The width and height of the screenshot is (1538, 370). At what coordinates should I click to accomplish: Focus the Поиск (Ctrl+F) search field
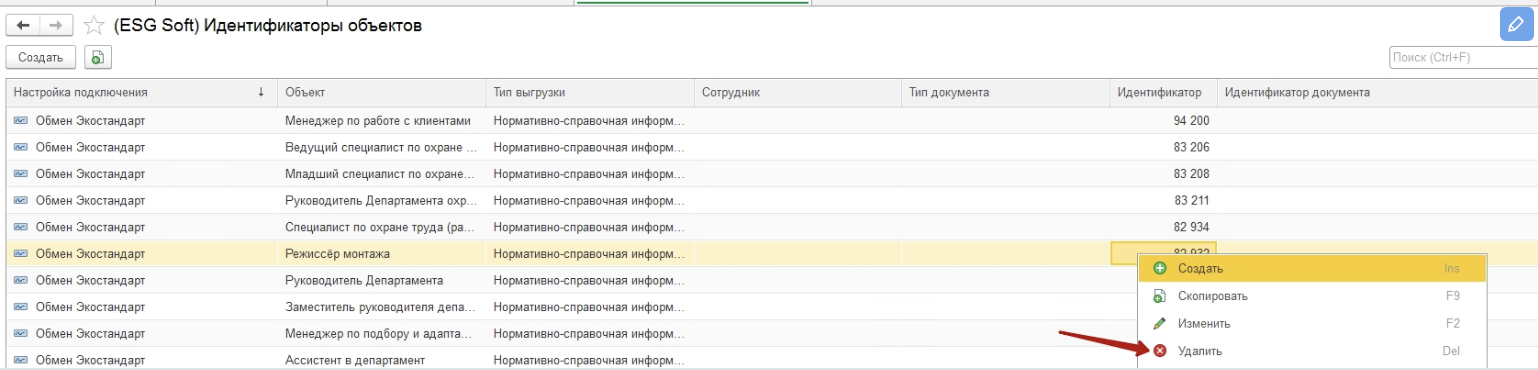[x=1463, y=58]
